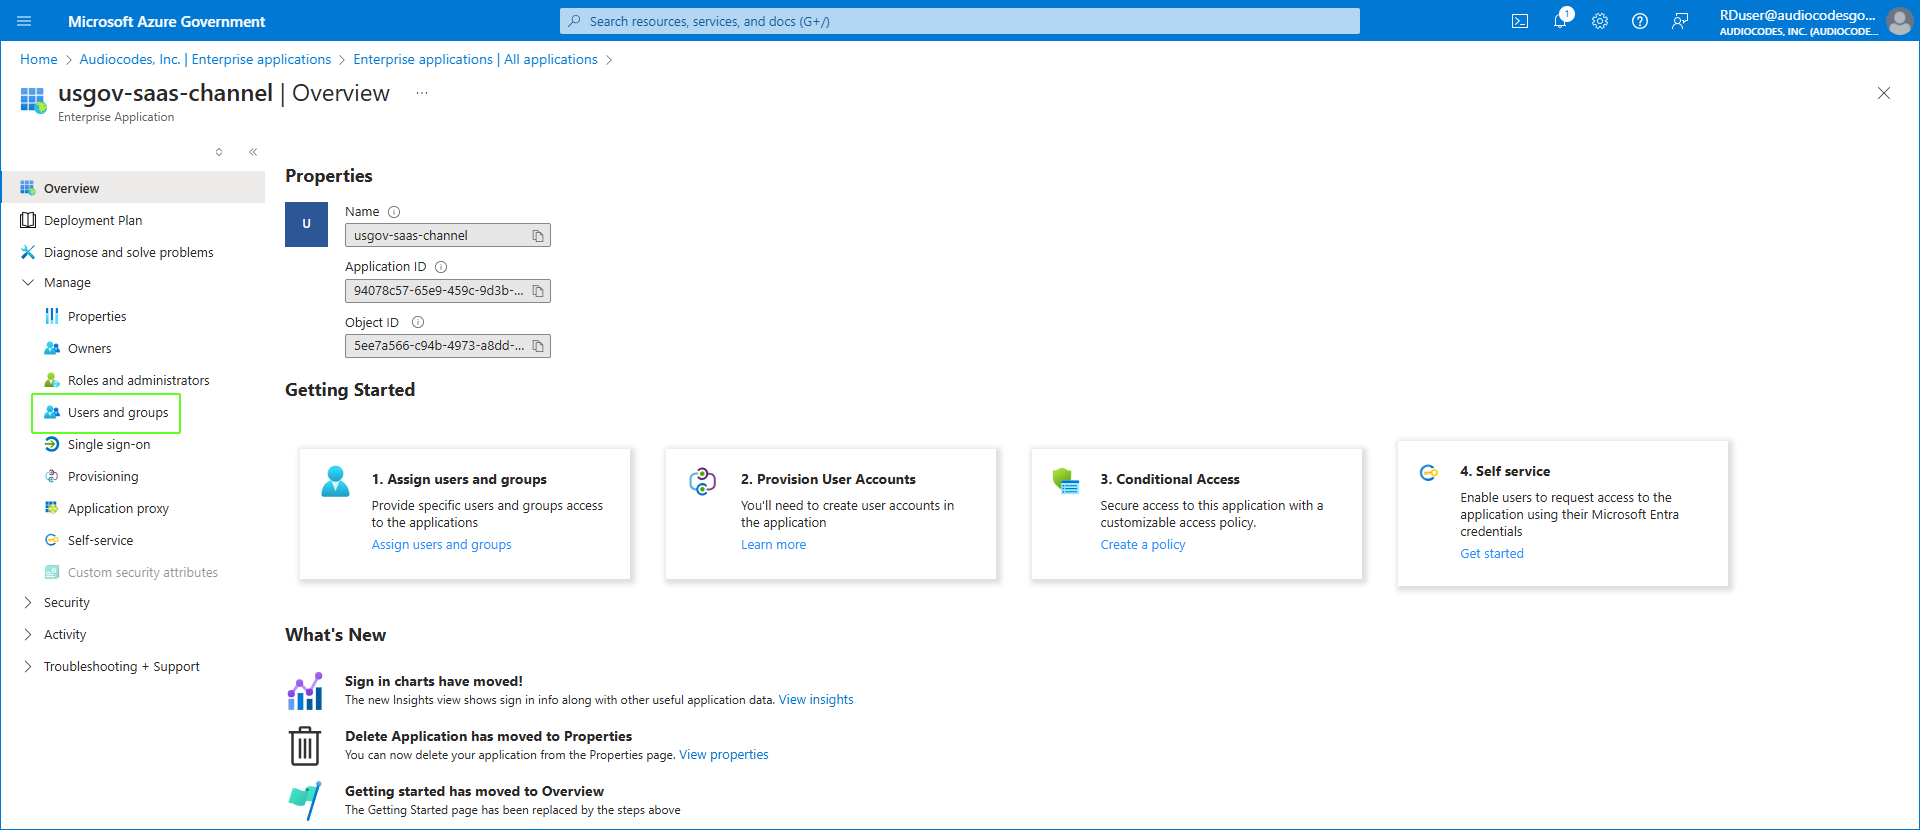
Task: Click the Assign users and groups card icon
Action: pos(335,481)
